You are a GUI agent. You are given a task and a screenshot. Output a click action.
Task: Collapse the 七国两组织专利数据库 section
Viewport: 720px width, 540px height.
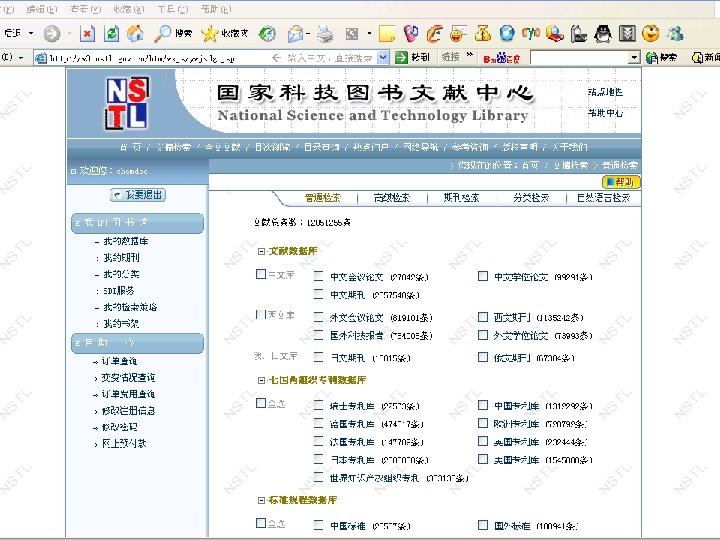[261, 380]
